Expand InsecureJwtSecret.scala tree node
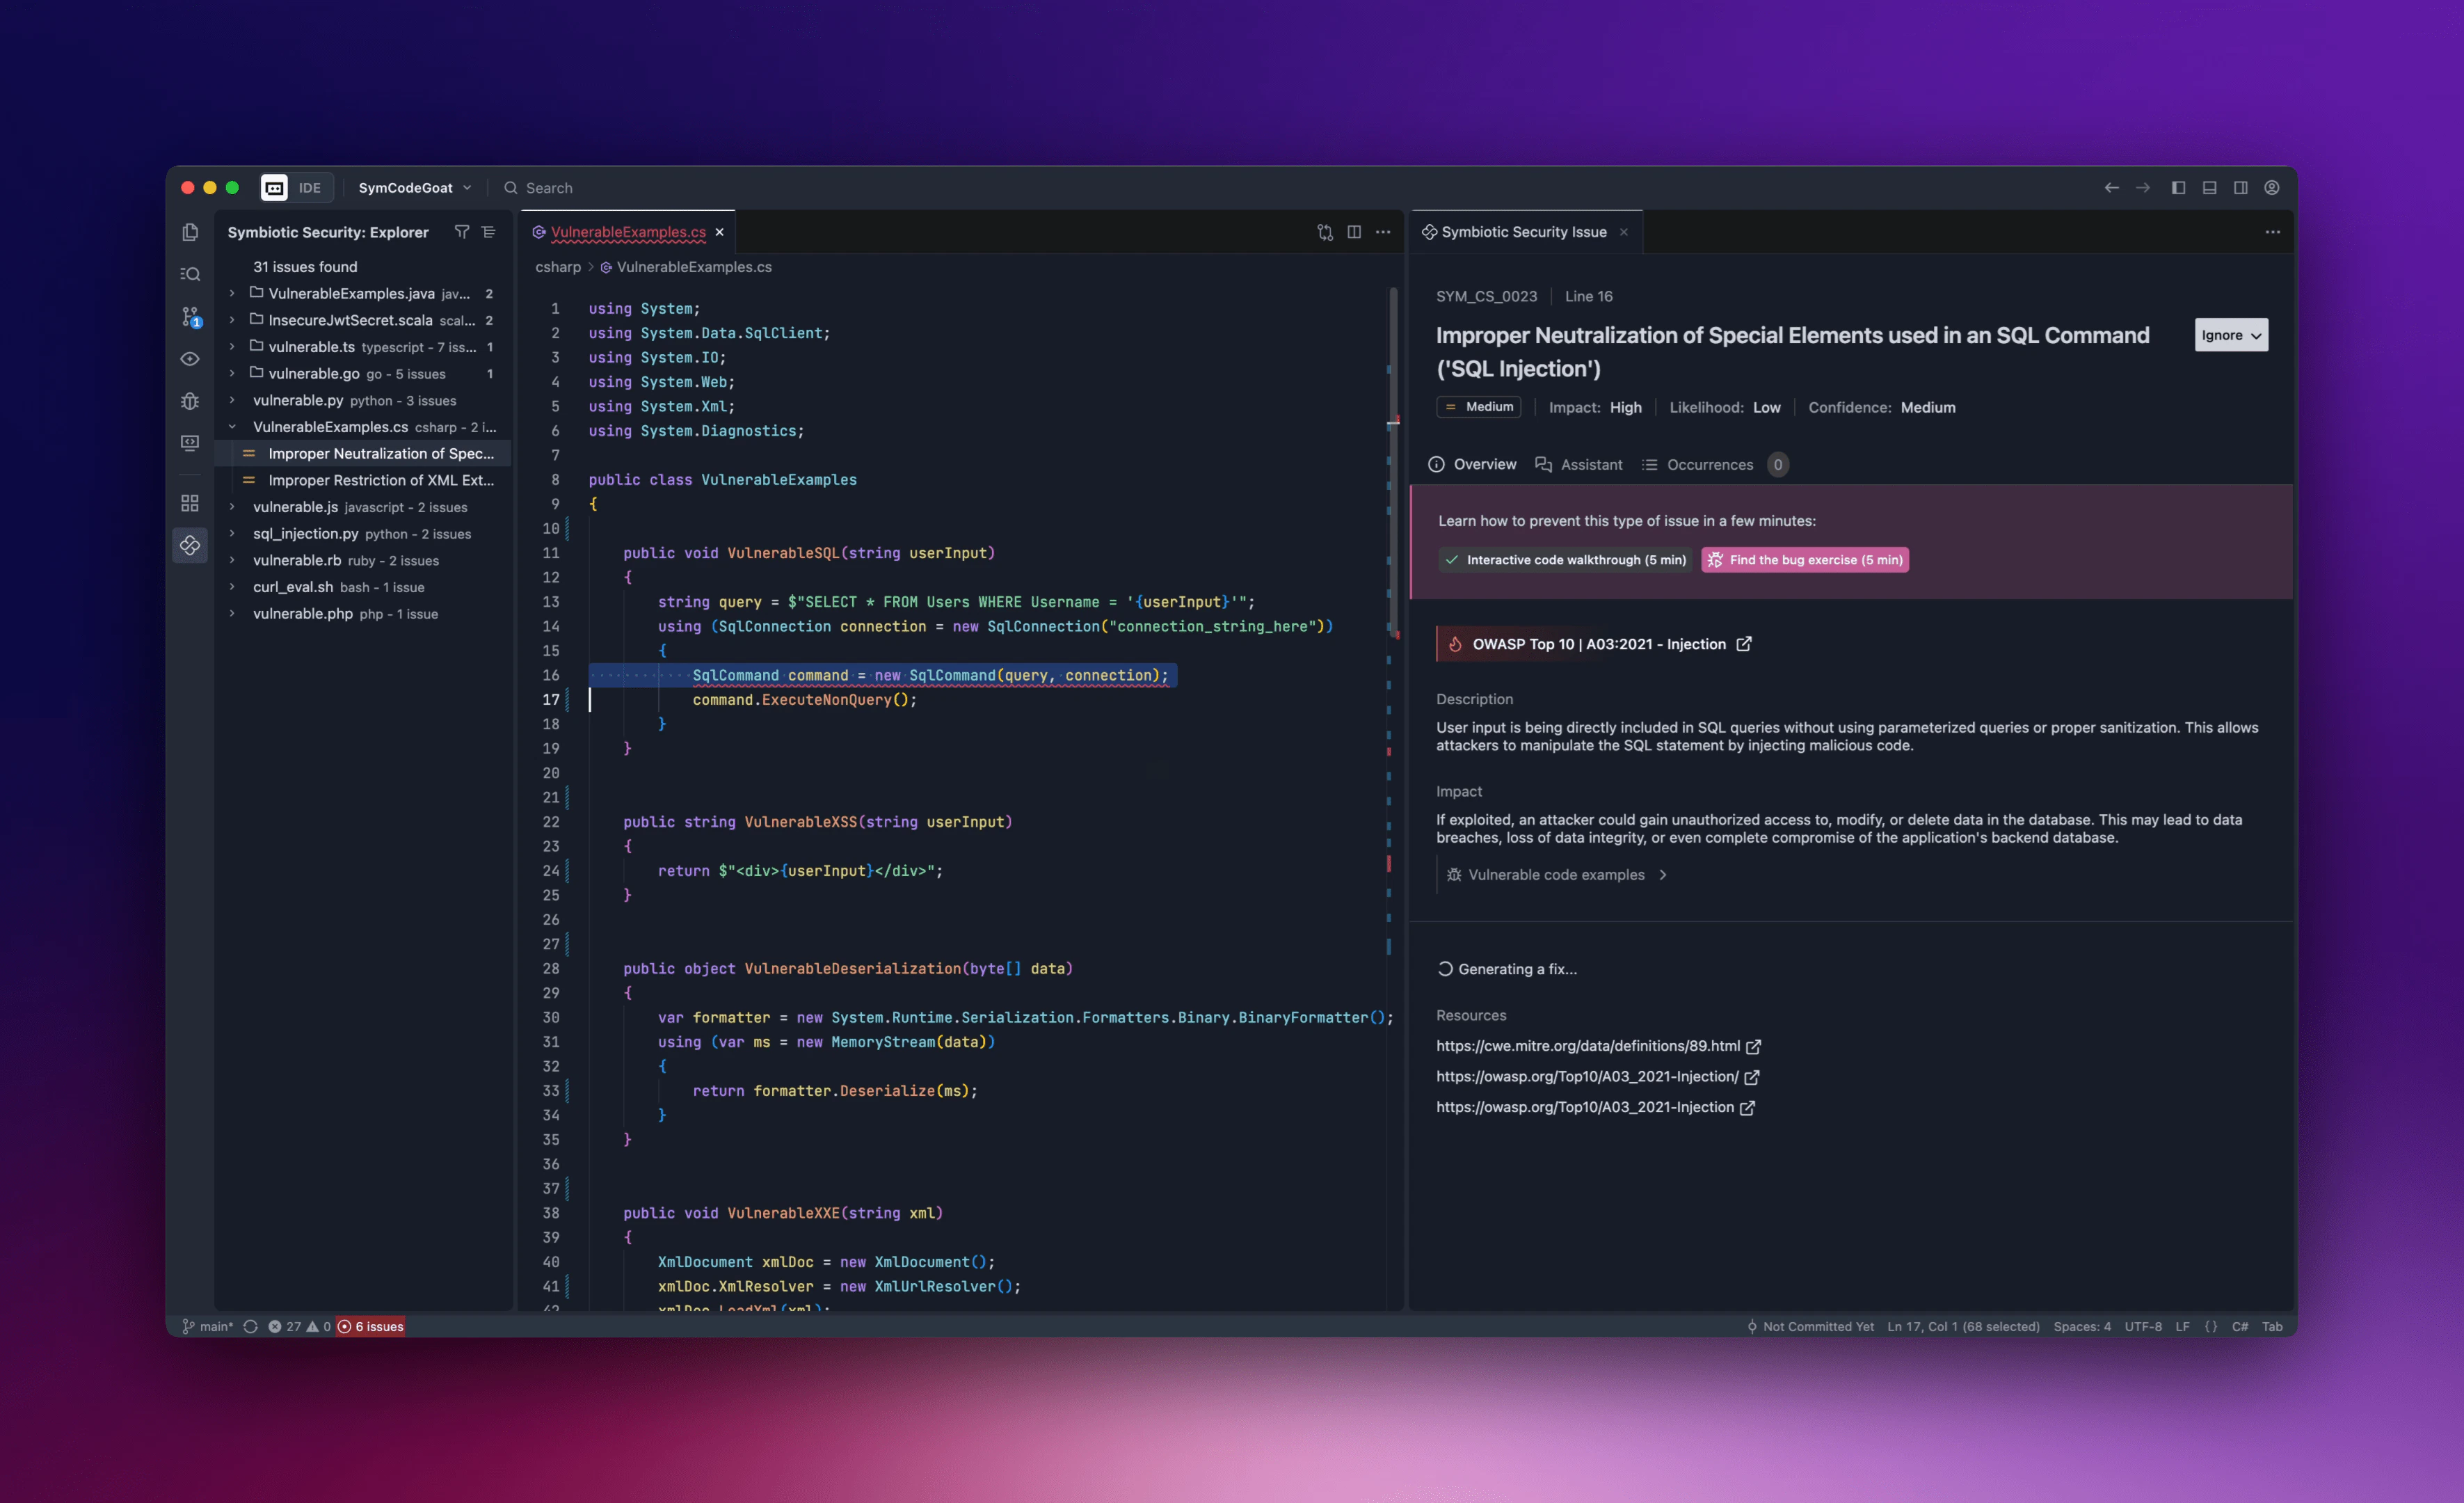2464x1503 pixels. [232, 320]
